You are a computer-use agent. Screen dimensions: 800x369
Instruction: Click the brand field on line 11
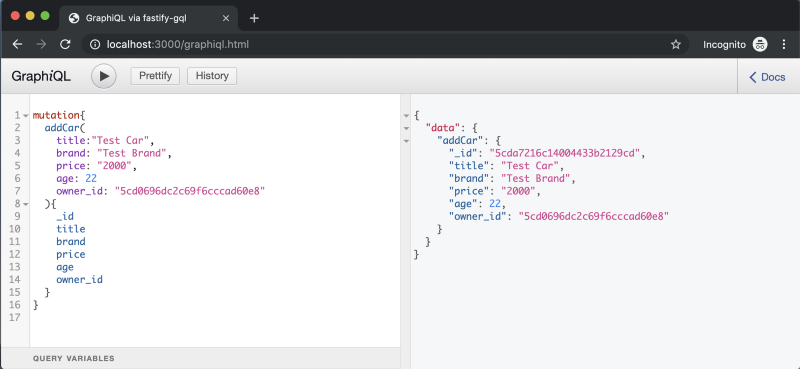(x=71, y=241)
